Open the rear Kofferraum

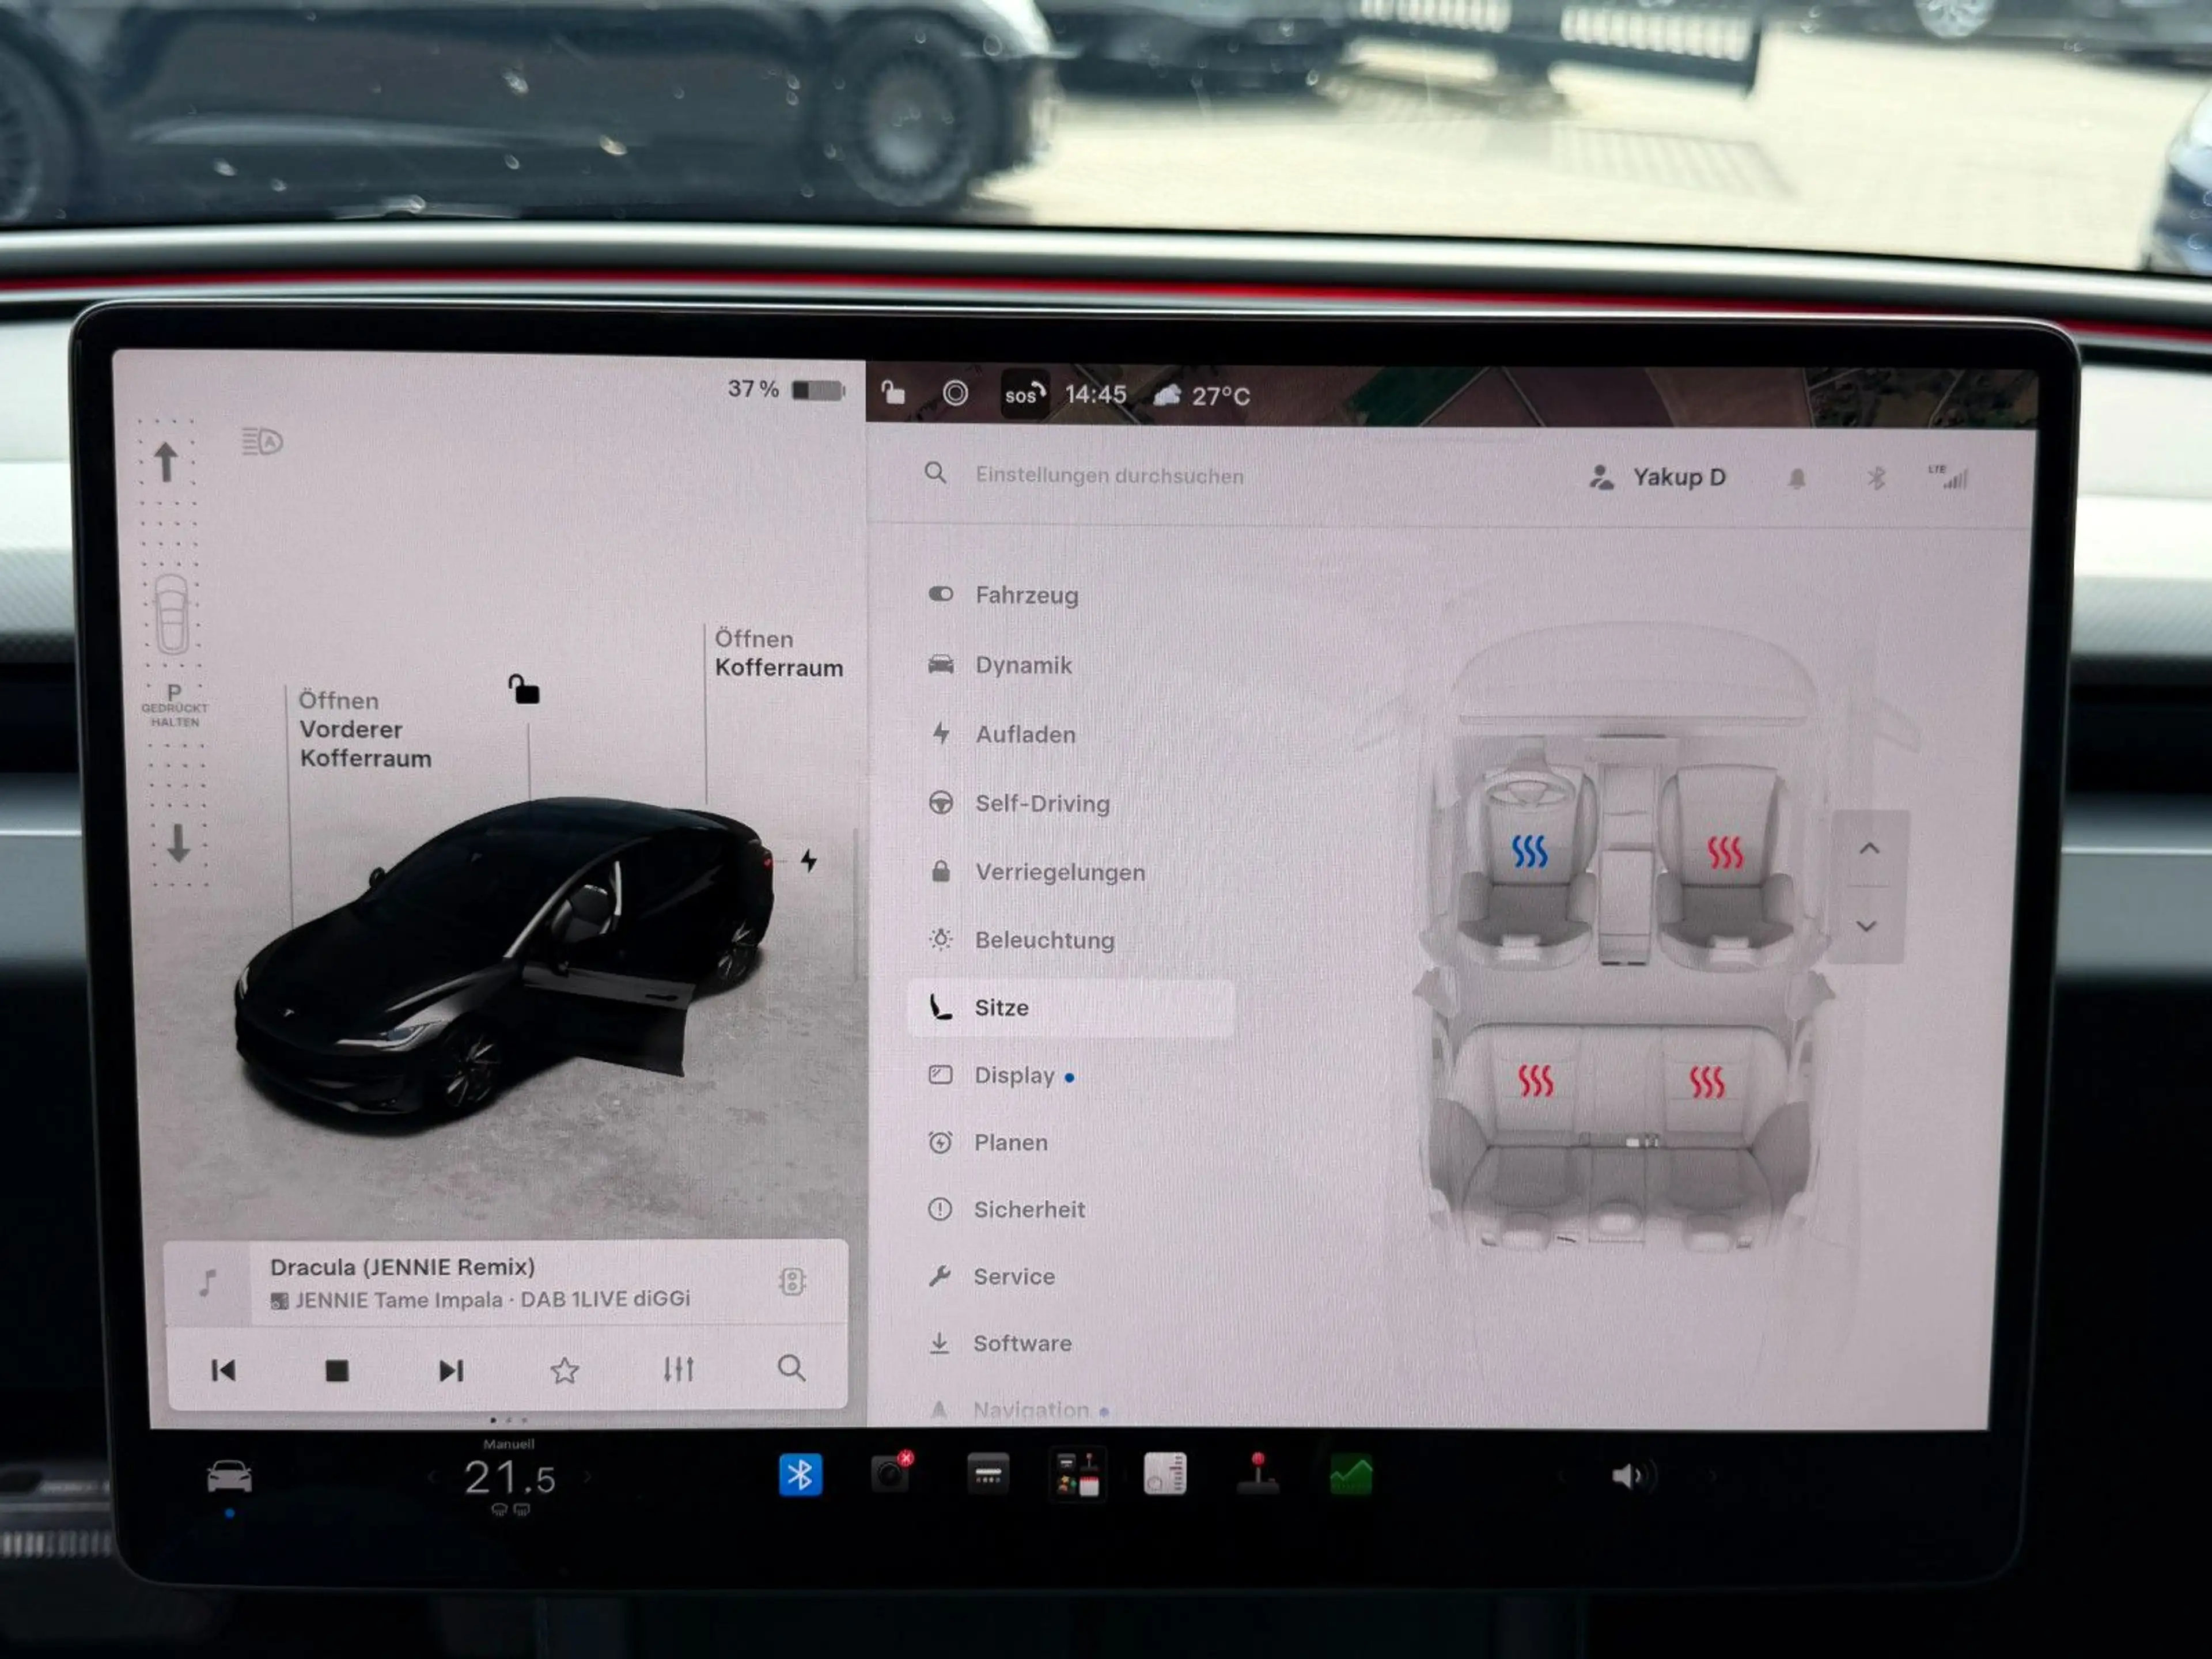tap(778, 653)
